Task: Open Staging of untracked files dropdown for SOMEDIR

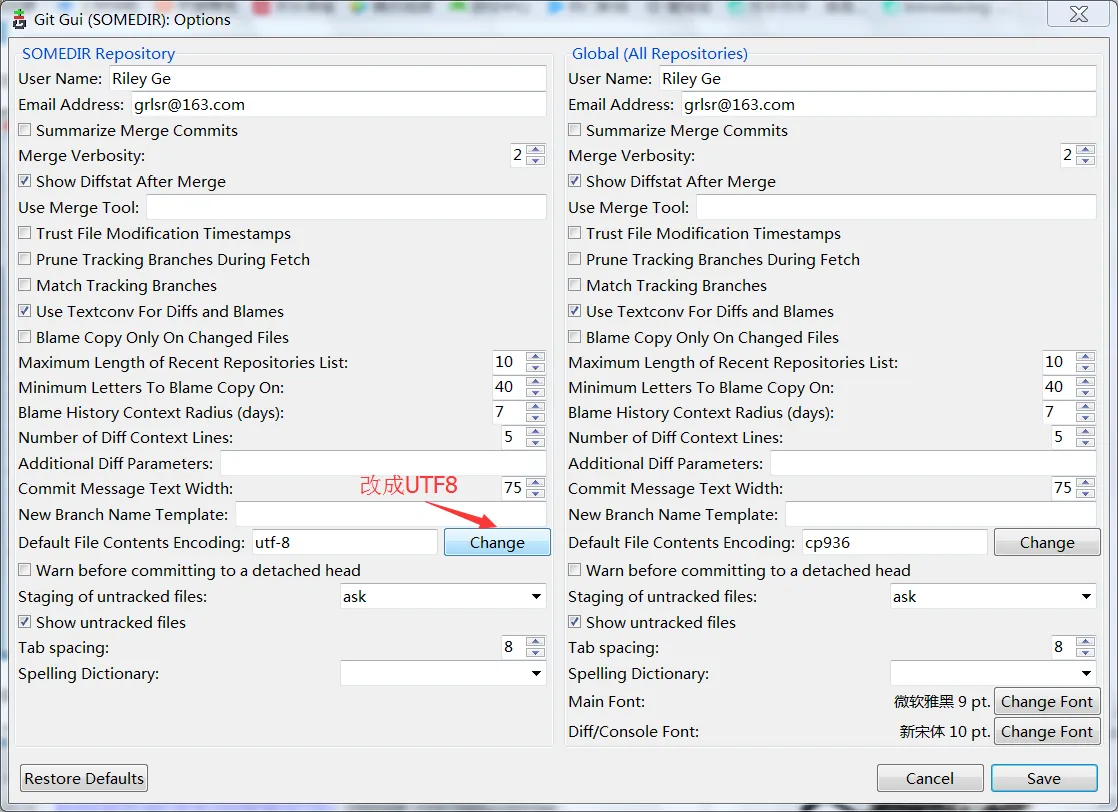Action: tap(443, 597)
